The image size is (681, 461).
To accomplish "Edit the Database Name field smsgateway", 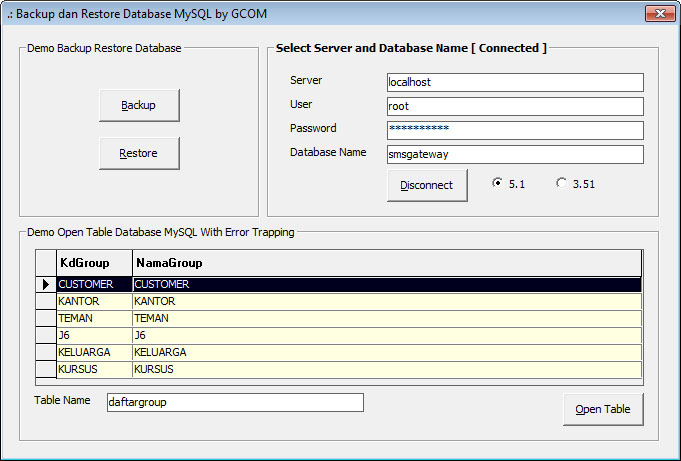I will pyautogui.click(x=514, y=154).
